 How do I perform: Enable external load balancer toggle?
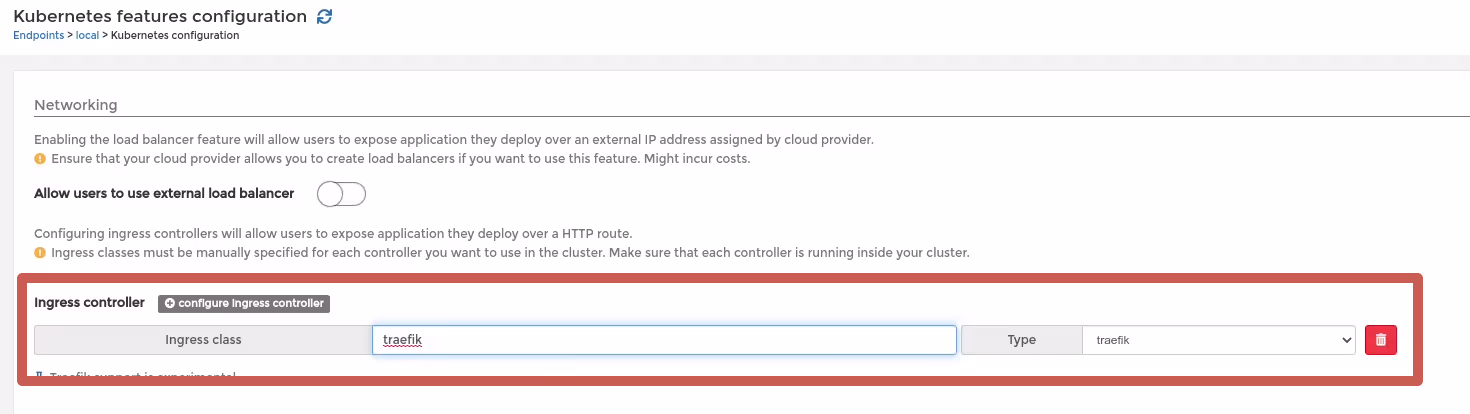click(341, 193)
